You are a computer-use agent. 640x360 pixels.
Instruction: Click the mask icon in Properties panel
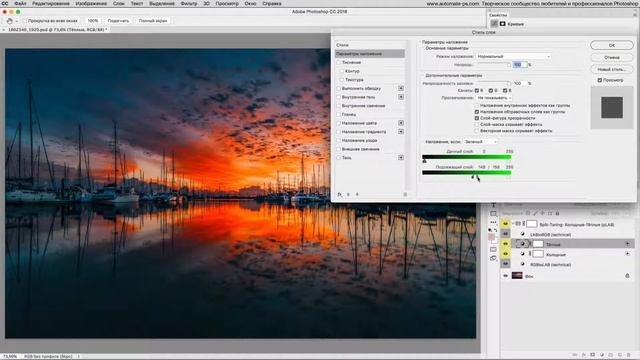(502, 24)
